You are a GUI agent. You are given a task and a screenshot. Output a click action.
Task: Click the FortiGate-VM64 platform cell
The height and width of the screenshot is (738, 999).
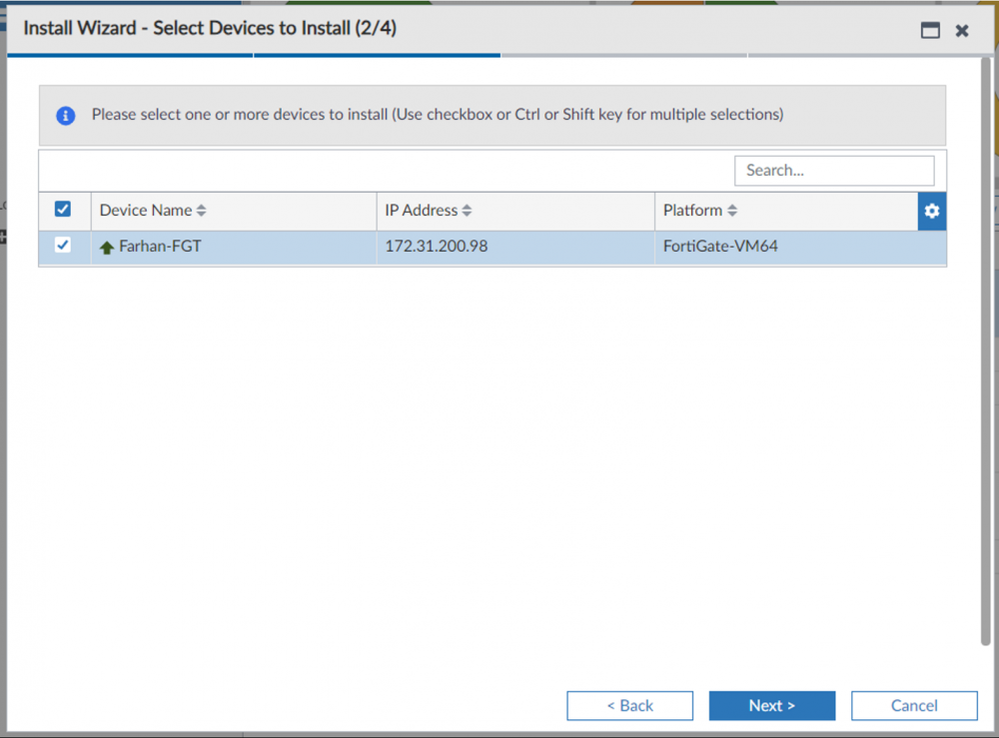tap(720, 246)
